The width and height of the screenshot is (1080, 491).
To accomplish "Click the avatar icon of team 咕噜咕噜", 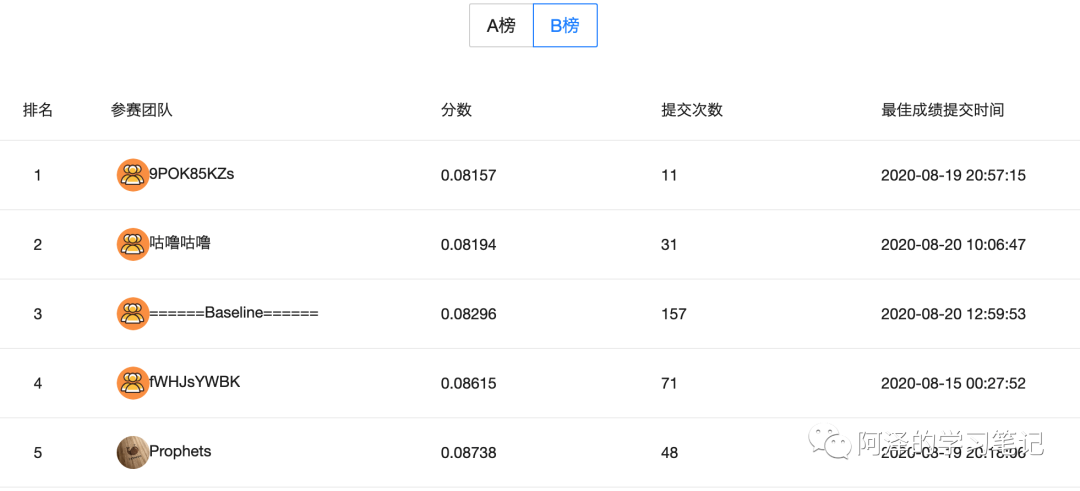I will [x=132, y=244].
